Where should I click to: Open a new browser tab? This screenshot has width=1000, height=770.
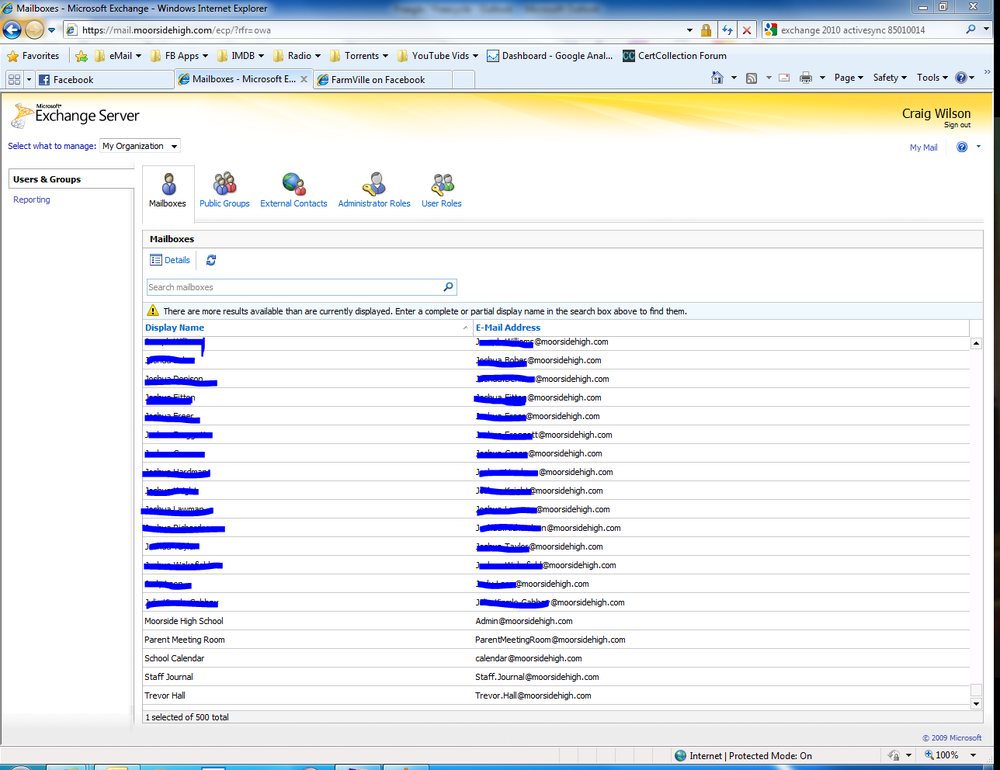464,80
